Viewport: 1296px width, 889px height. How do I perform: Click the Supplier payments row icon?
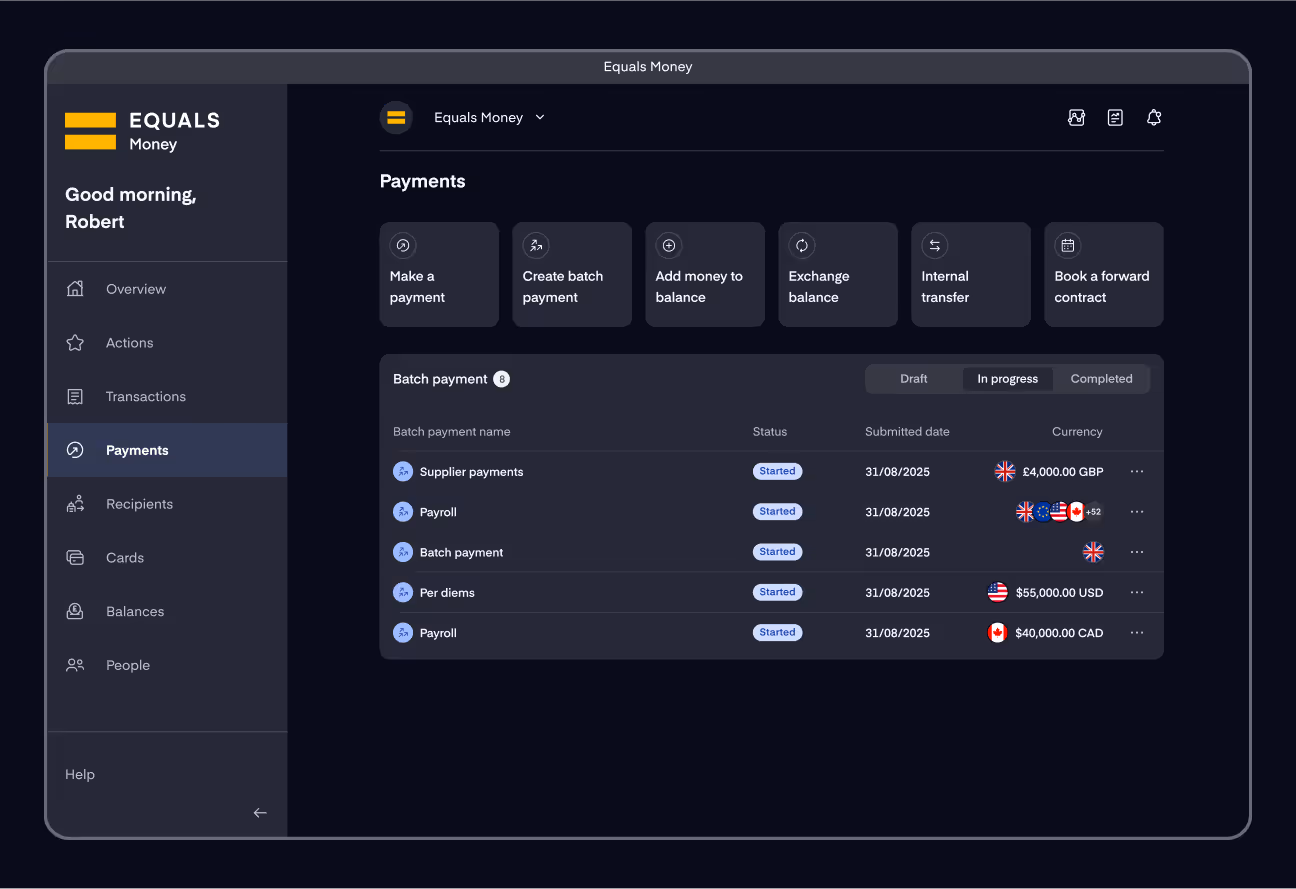tap(403, 471)
